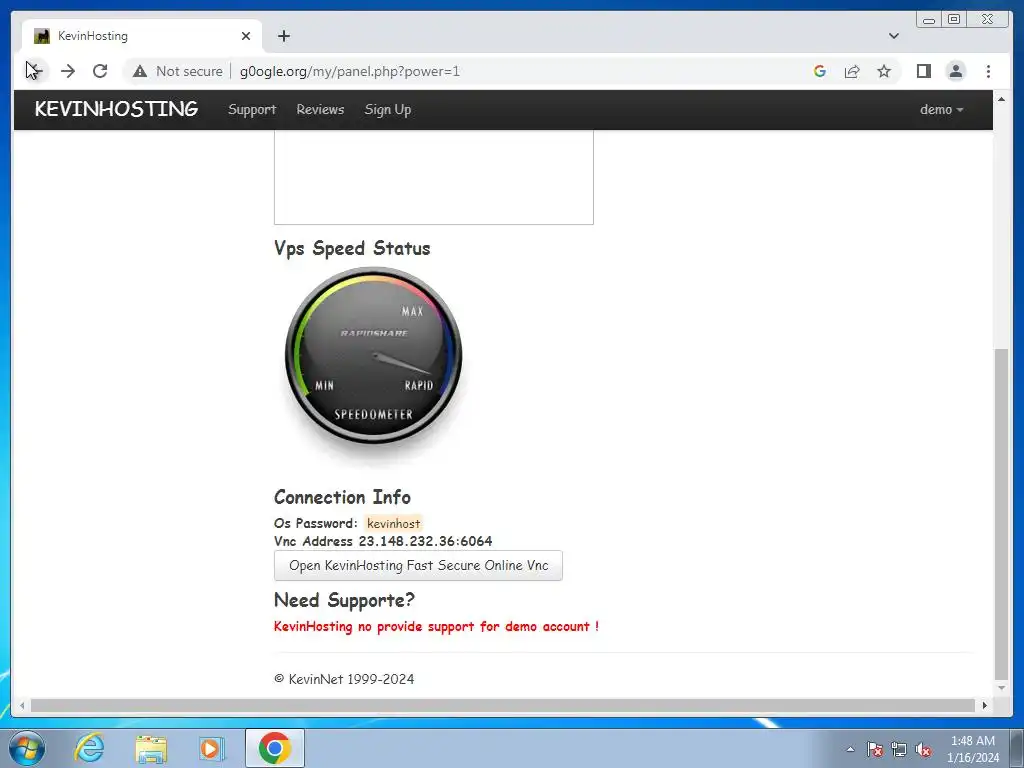1024x768 pixels.
Task: Expand tab search chevron
Action: click(893, 36)
